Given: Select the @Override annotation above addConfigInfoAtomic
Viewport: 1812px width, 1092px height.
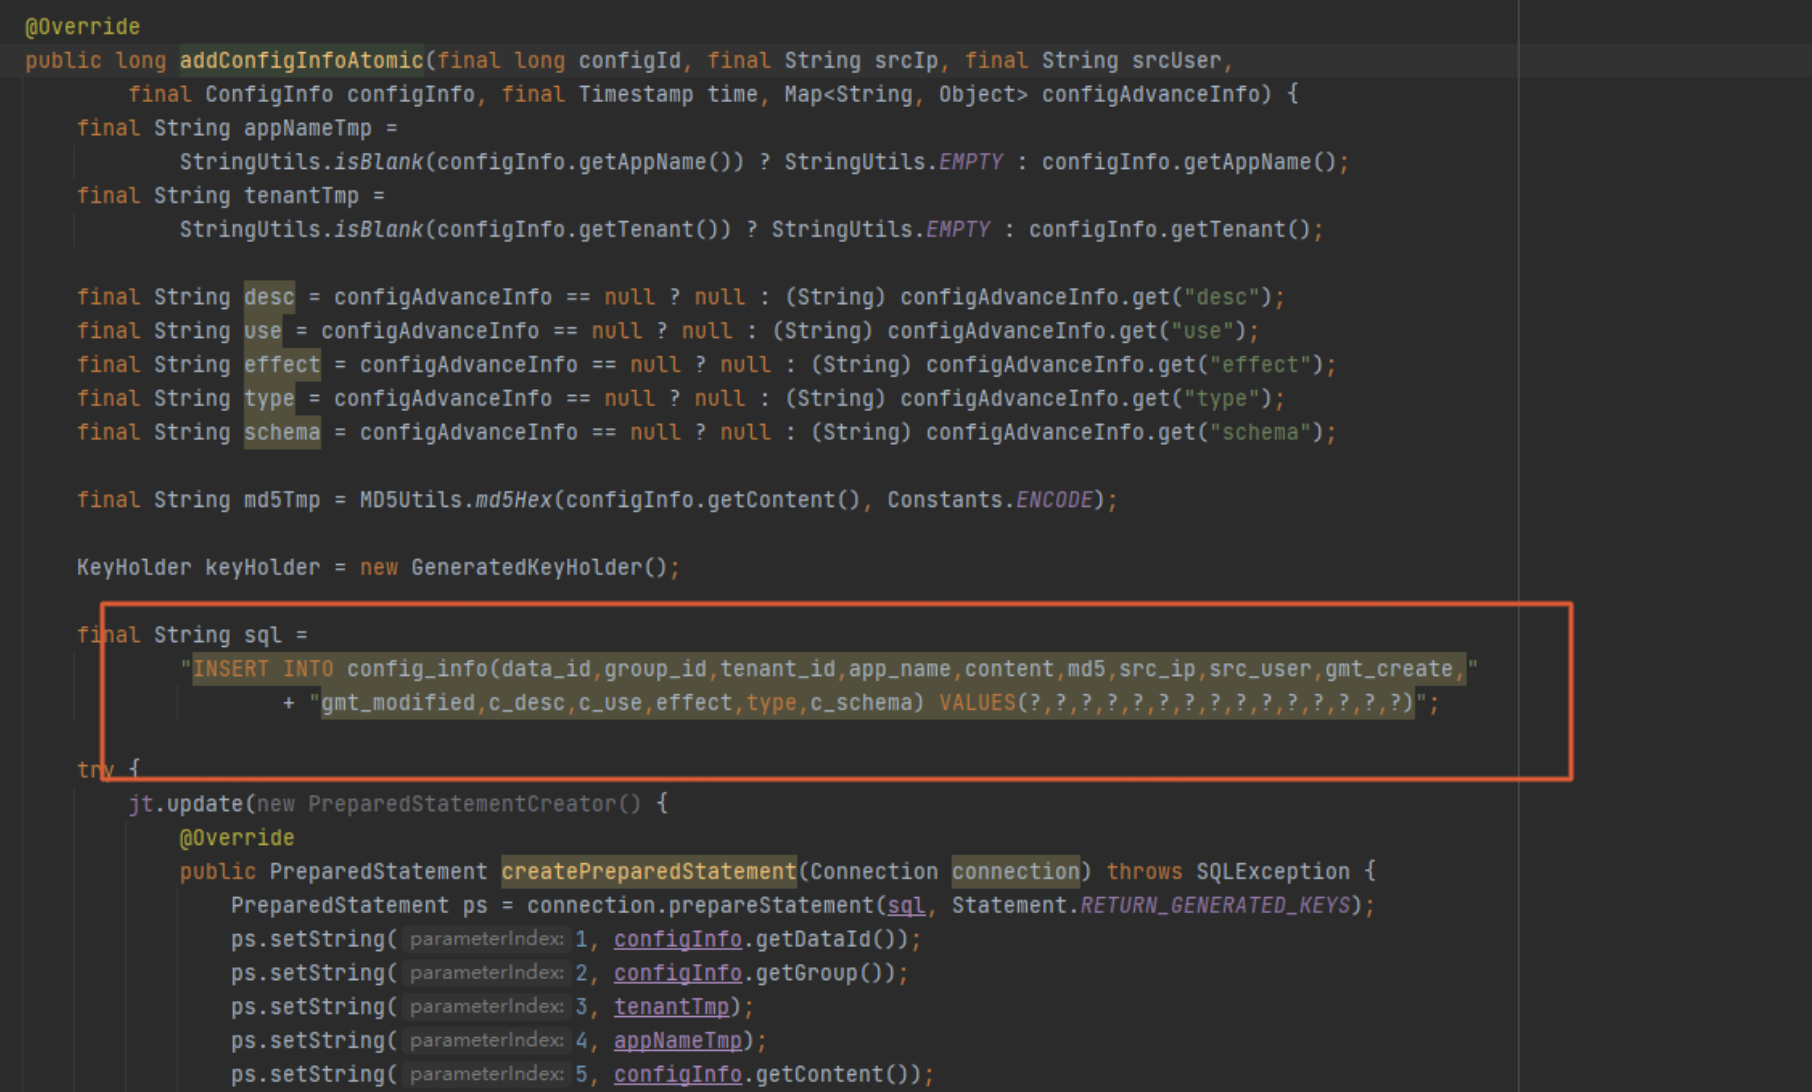Looking at the screenshot, I should 83,27.
